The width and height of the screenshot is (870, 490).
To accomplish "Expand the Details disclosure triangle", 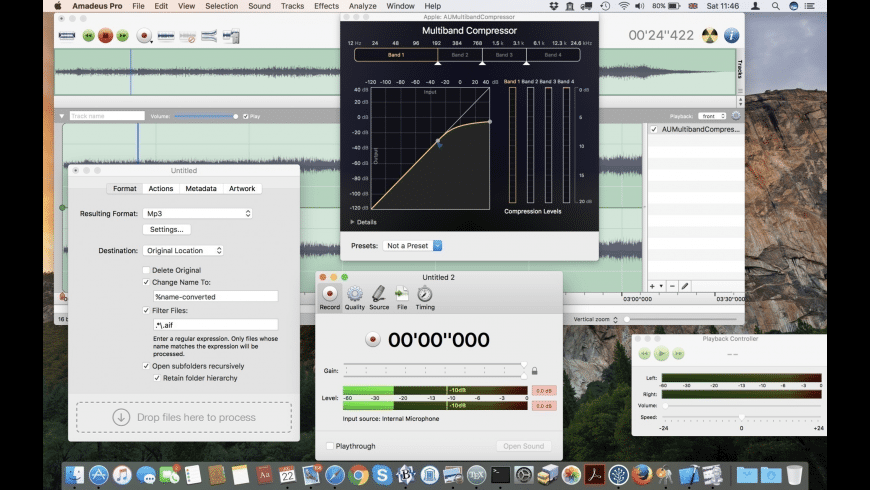I will (x=352, y=222).
